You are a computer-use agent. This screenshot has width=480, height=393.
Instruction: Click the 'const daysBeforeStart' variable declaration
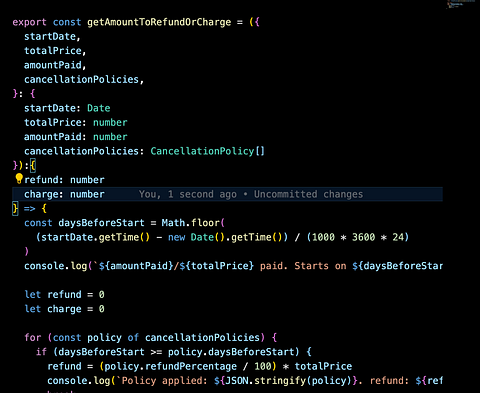84,223
